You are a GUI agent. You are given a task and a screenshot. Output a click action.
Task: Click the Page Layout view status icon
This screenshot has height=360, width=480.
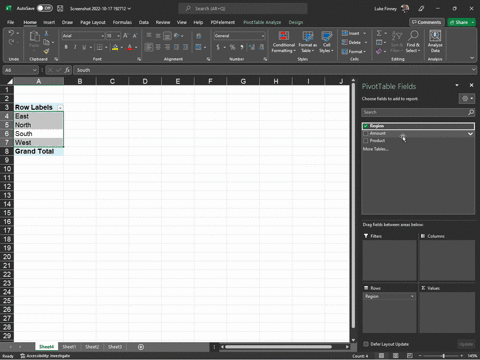click(396, 356)
